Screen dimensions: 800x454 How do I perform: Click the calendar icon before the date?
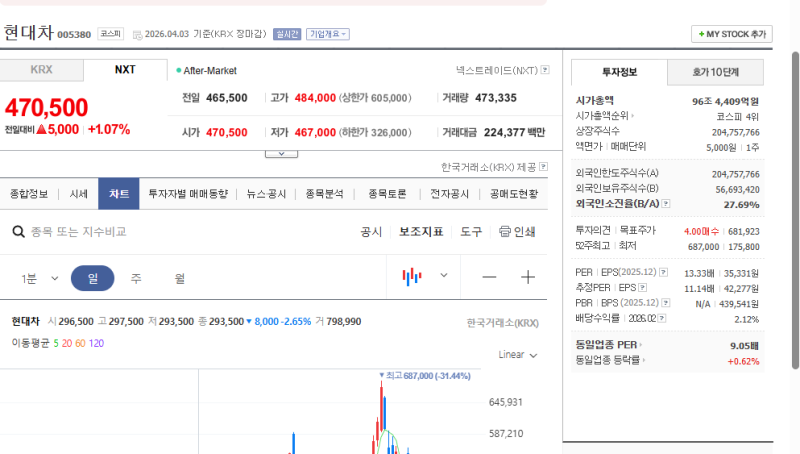point(137,35)
